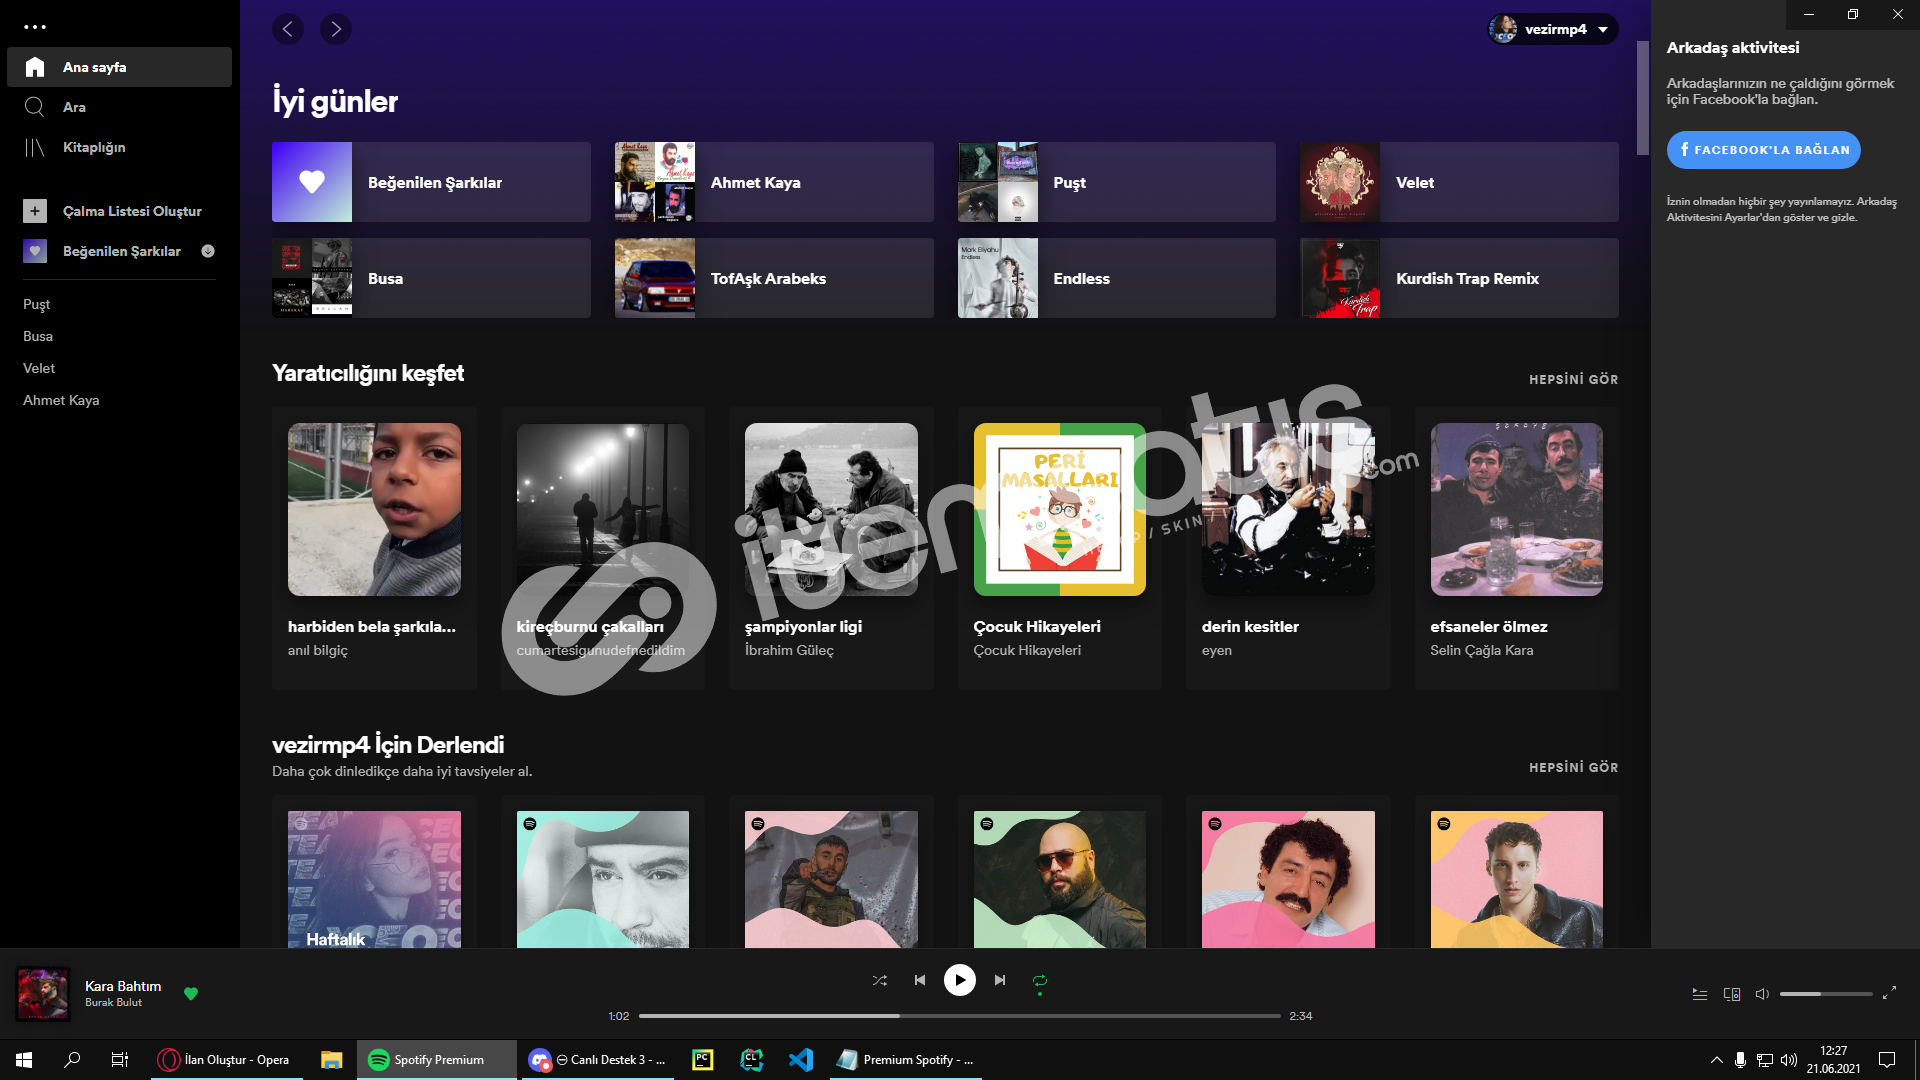Viewport: 1920px width, 1080px height.
Task: Go to Ana sayfa in sidebar
Action: click(x=119, y=67)
